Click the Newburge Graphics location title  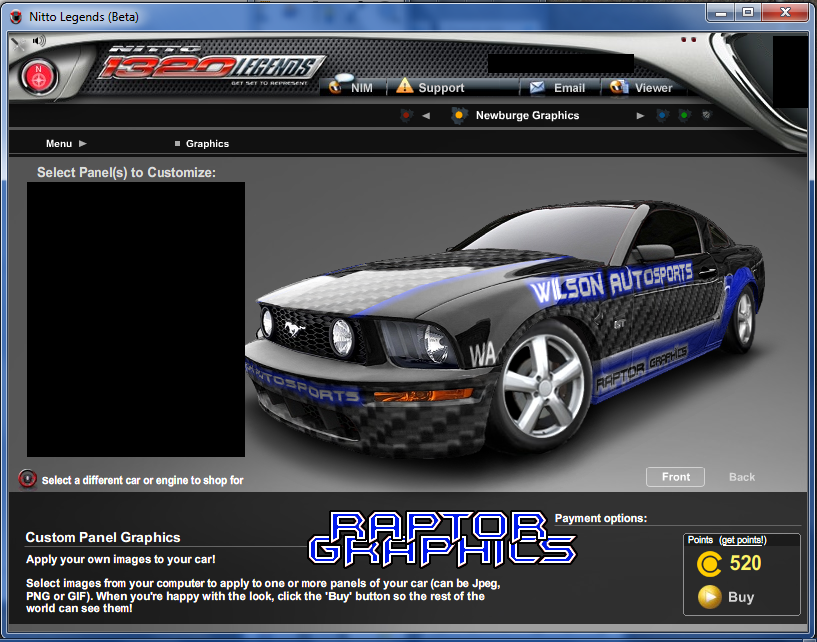527,115
